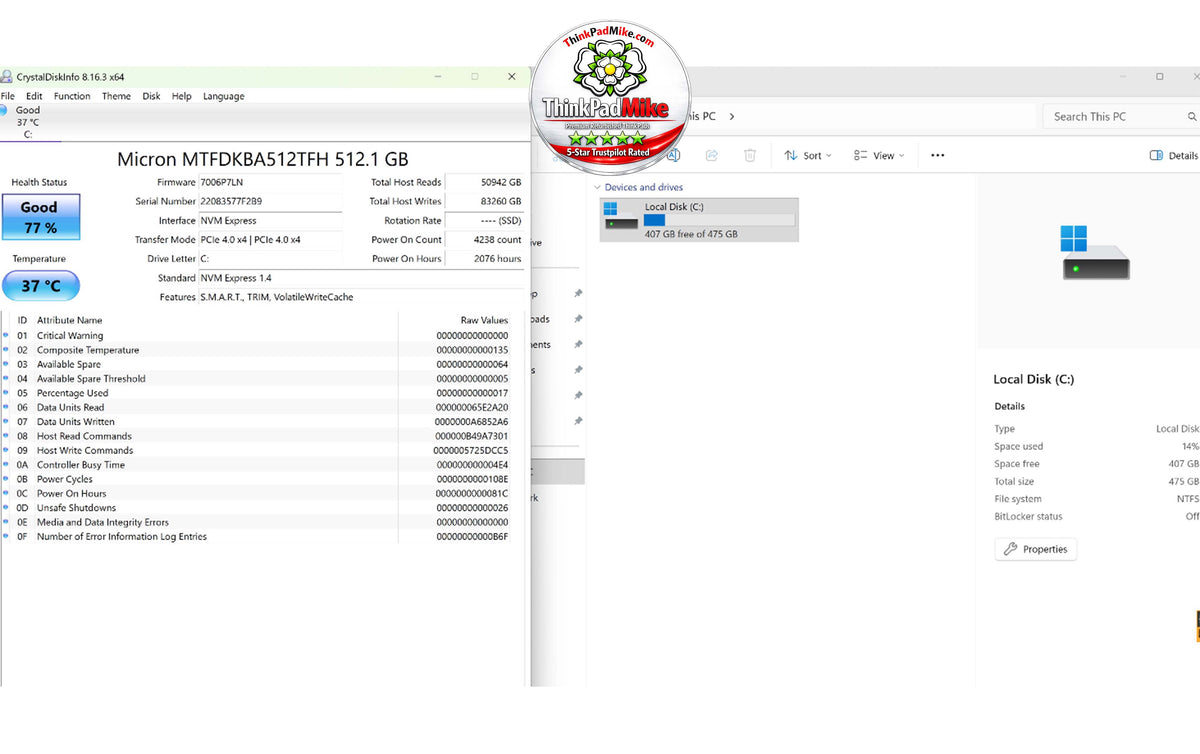This screenshot has width=1200, height=754.
Task: Click the Good 77 % health status button
Action: pos(40,217)
